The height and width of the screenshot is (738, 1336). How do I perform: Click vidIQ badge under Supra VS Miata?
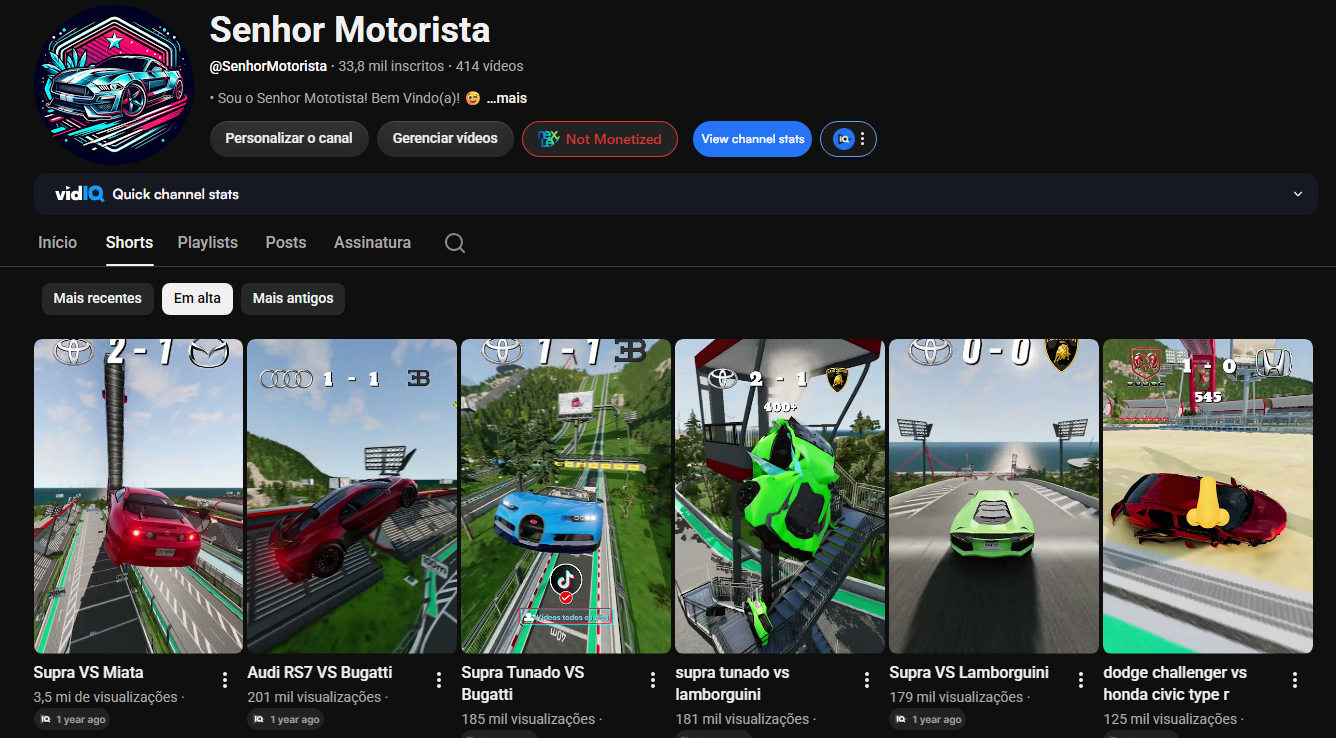pos(71,719)
